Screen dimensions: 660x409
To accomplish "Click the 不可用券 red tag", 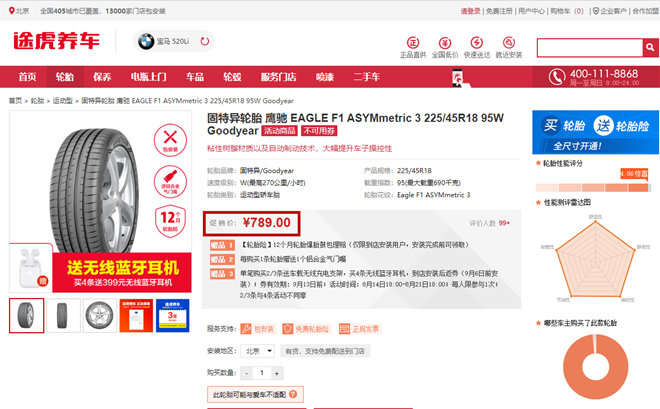I will point(319,131).
